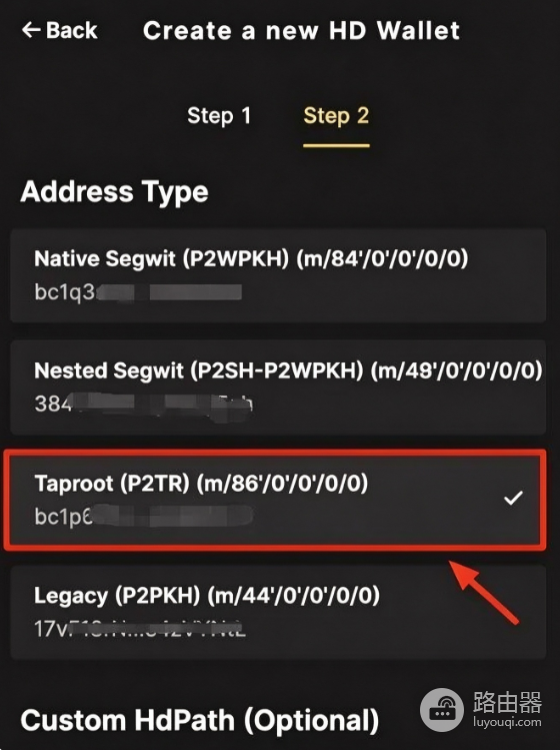The height and width of the screenshot is (750, 560).
Task: Click the Address Type heading
Action: (114, 193)
